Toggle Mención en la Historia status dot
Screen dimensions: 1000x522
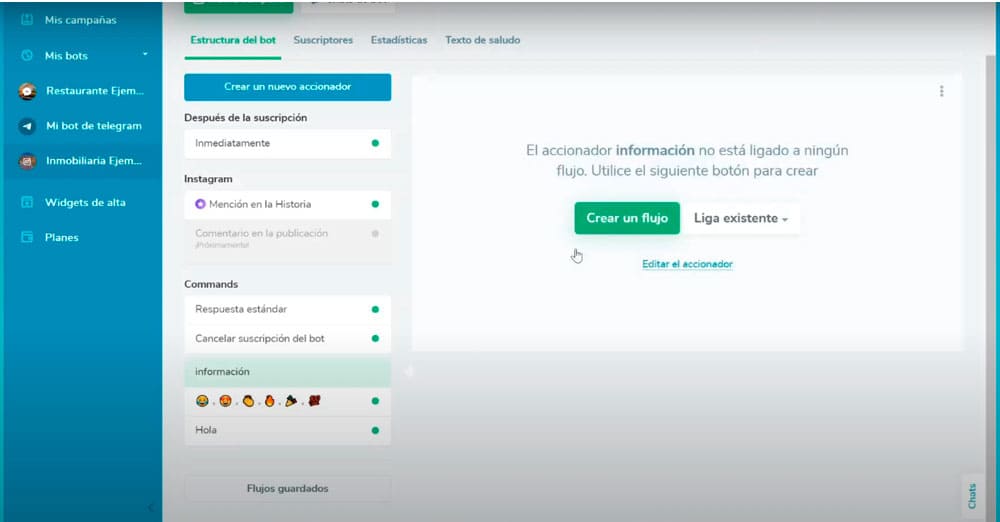[x=375, y=204]
